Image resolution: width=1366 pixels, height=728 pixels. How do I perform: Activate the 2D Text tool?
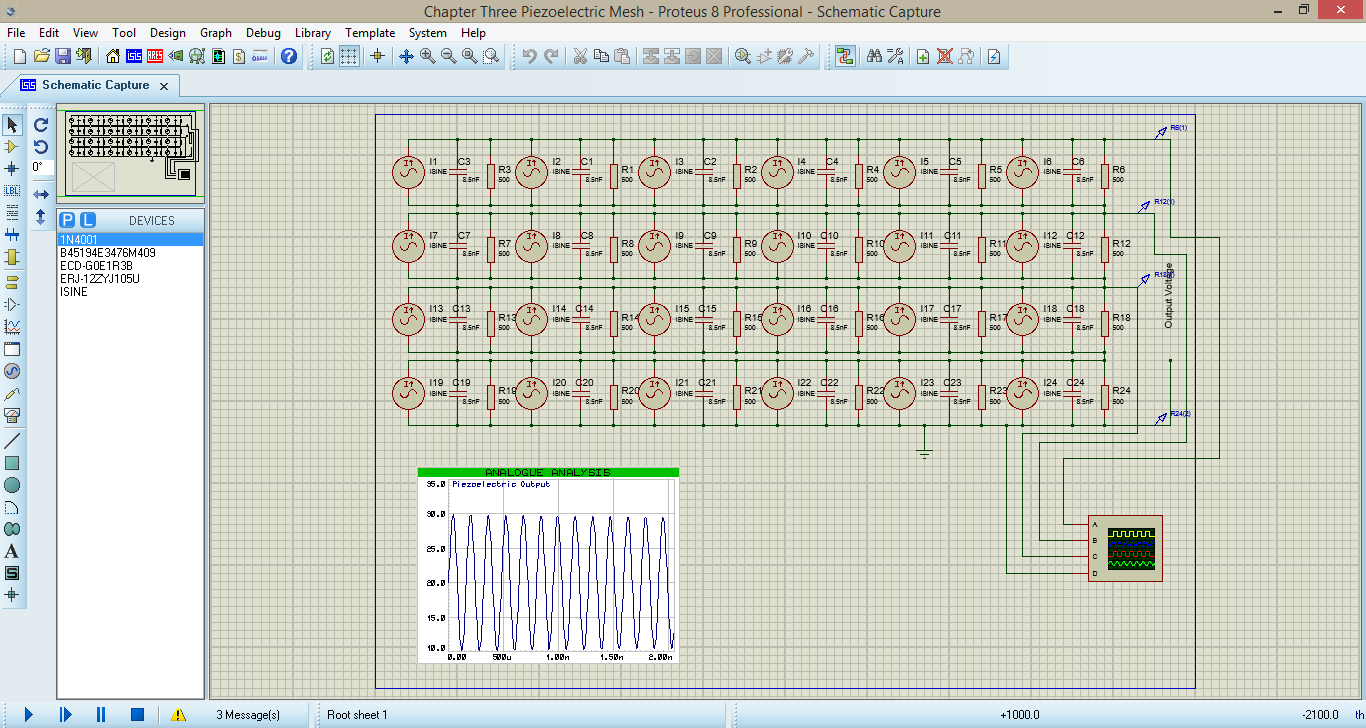coord(12,551)
